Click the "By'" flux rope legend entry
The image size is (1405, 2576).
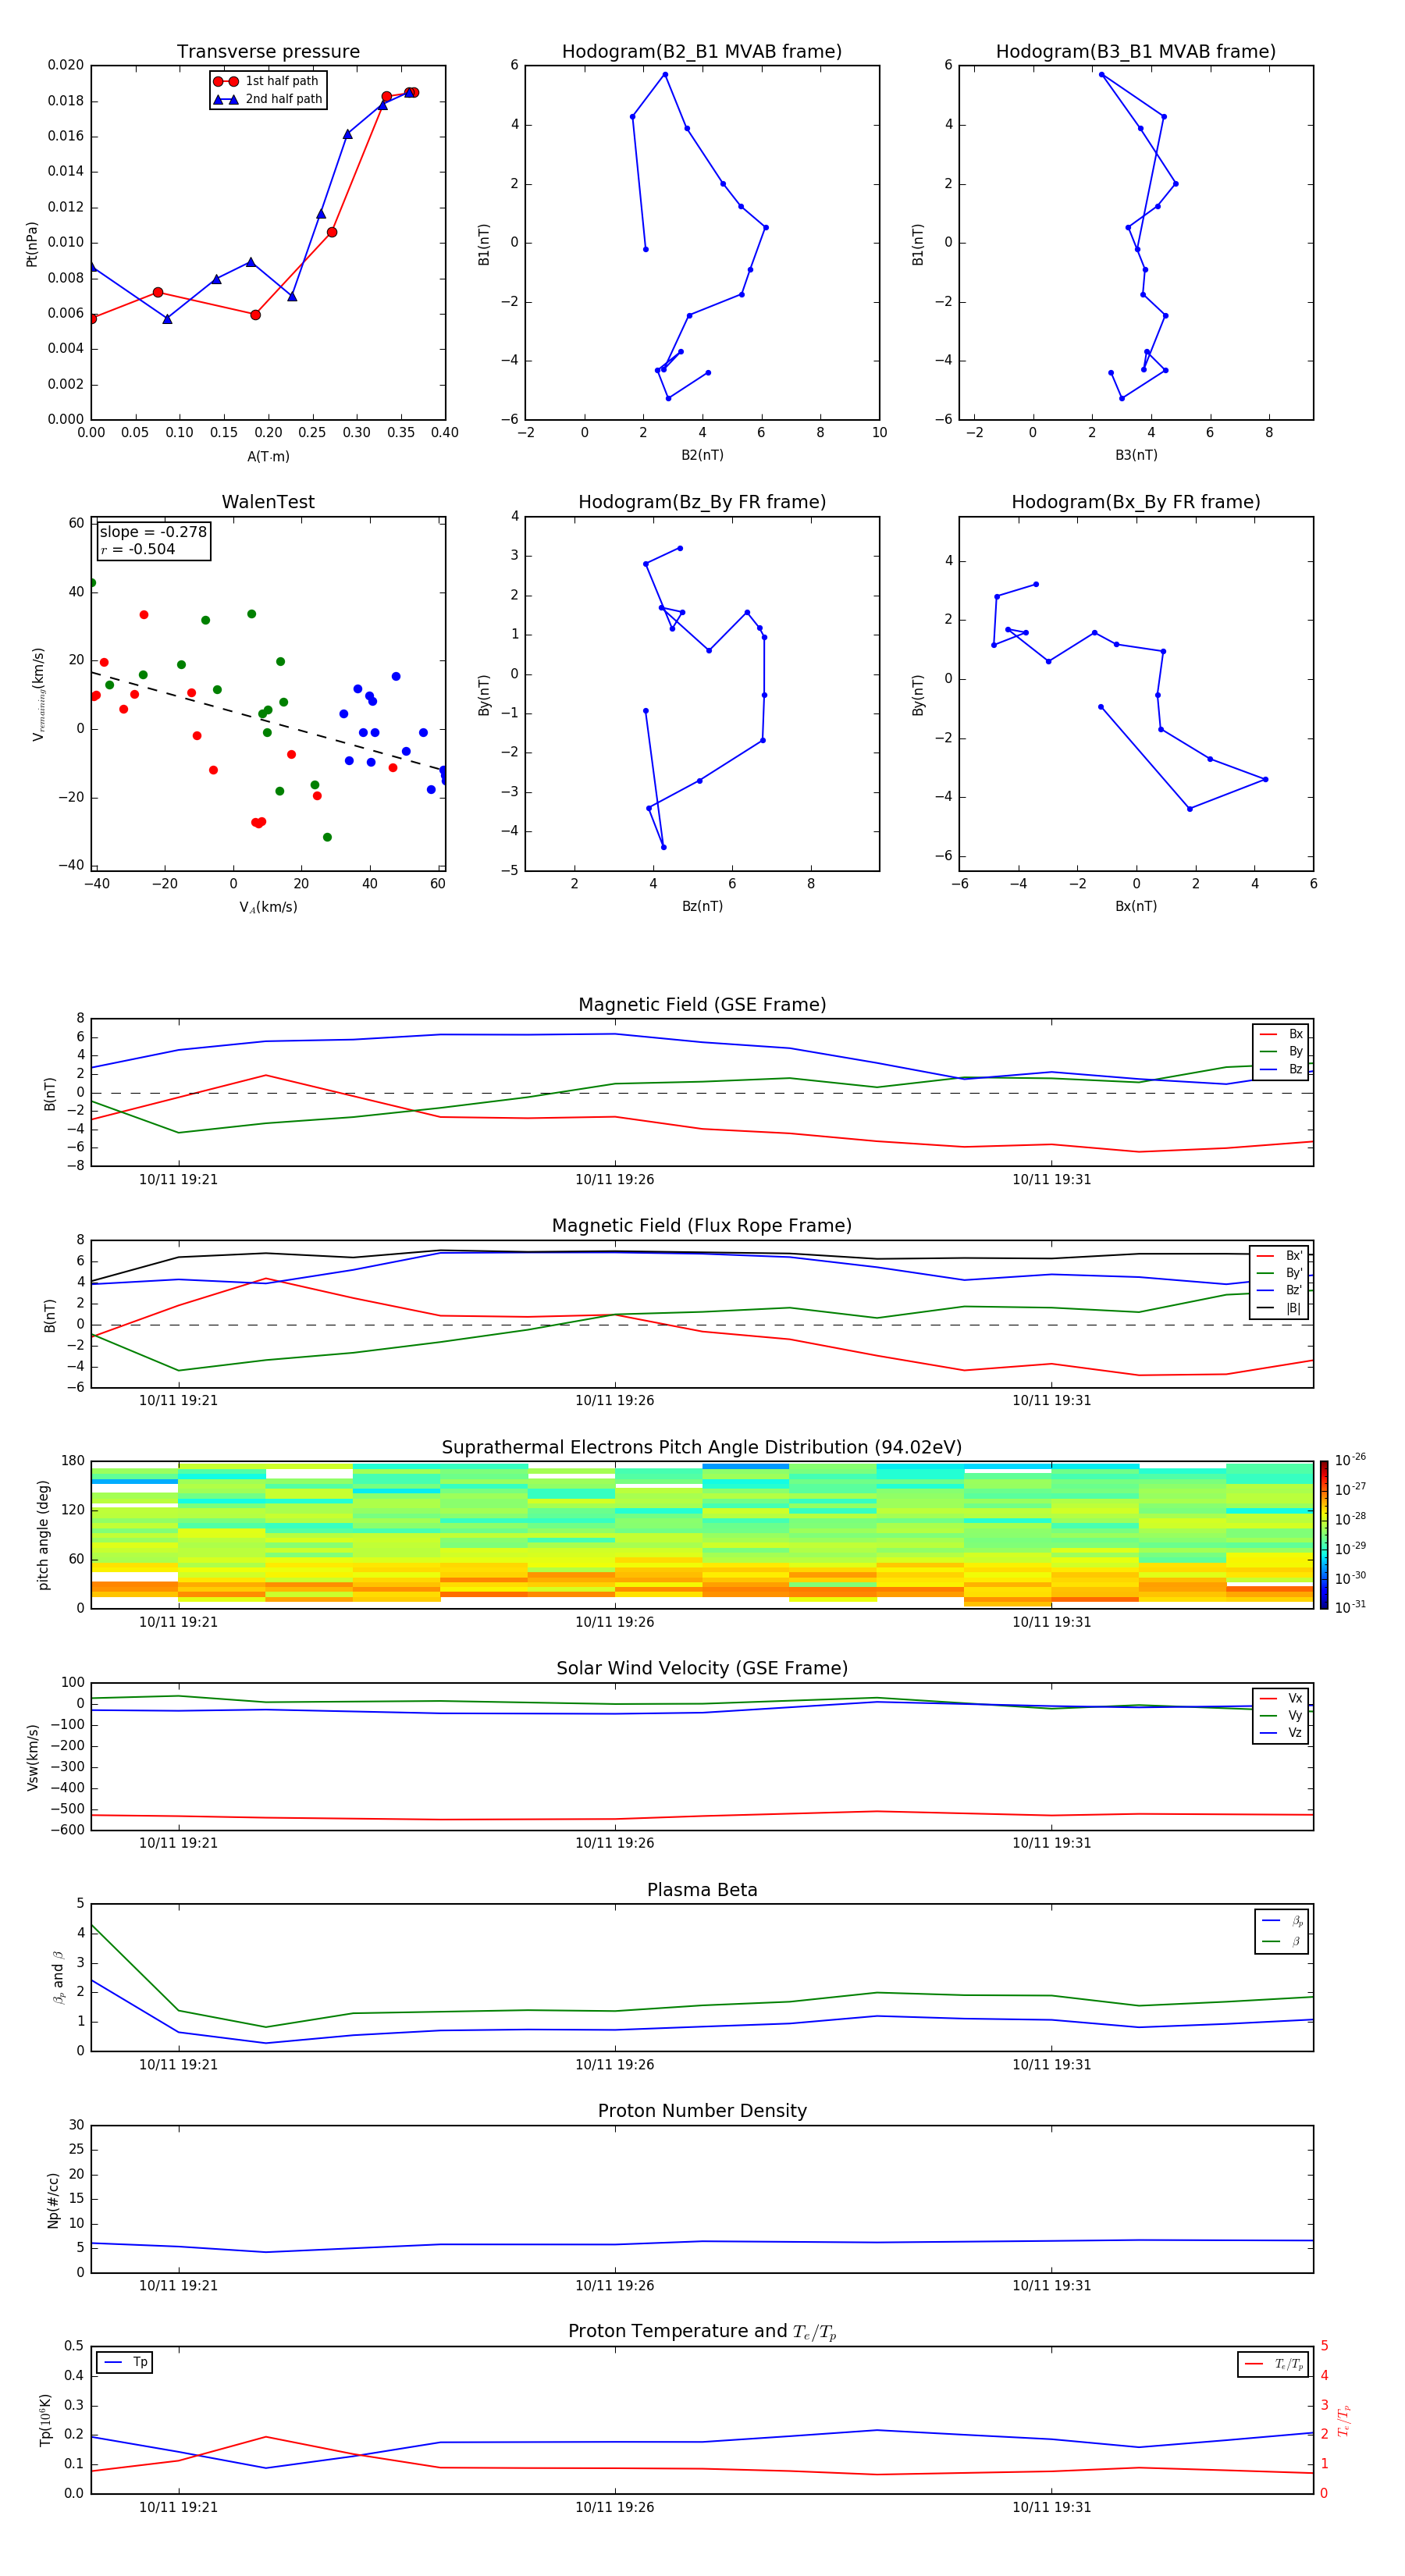tap(1280, 1273)
